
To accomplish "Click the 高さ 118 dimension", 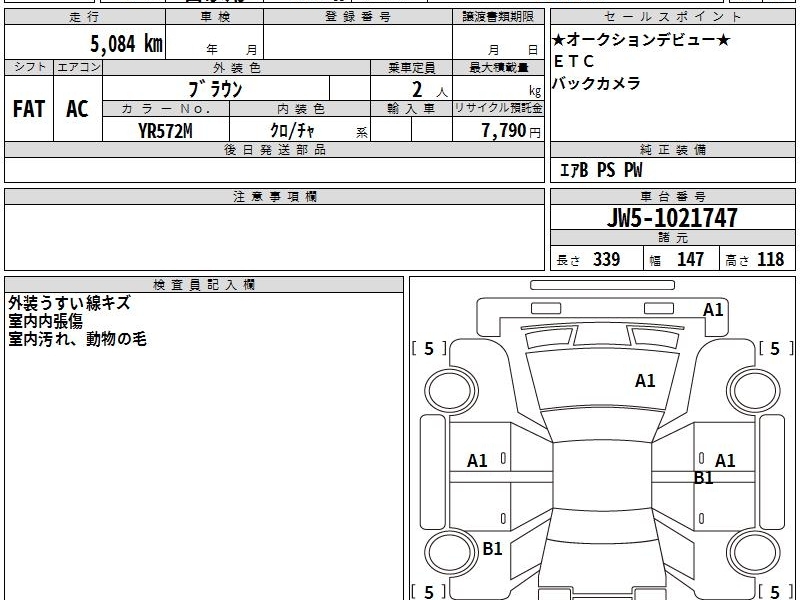I will point(755,259).
